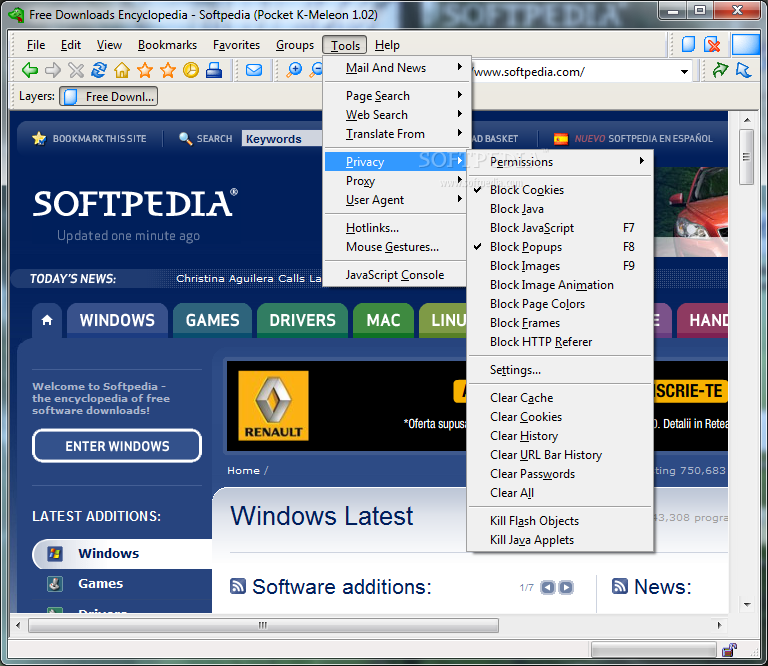768x666 pixels.
Task: Click next arrow beside 1/7
Action: 566,587
